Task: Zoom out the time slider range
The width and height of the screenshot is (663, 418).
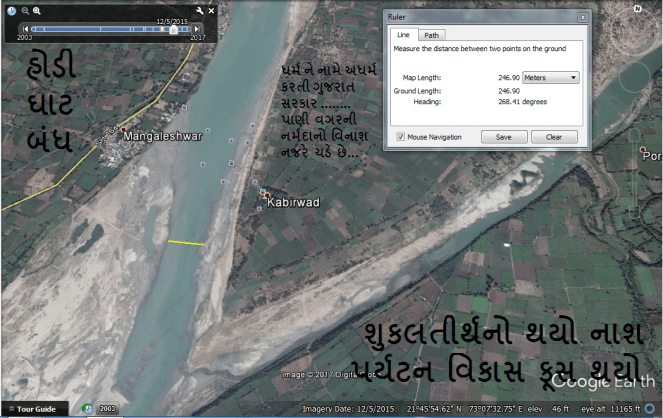Action: click(x=23, y=10)
